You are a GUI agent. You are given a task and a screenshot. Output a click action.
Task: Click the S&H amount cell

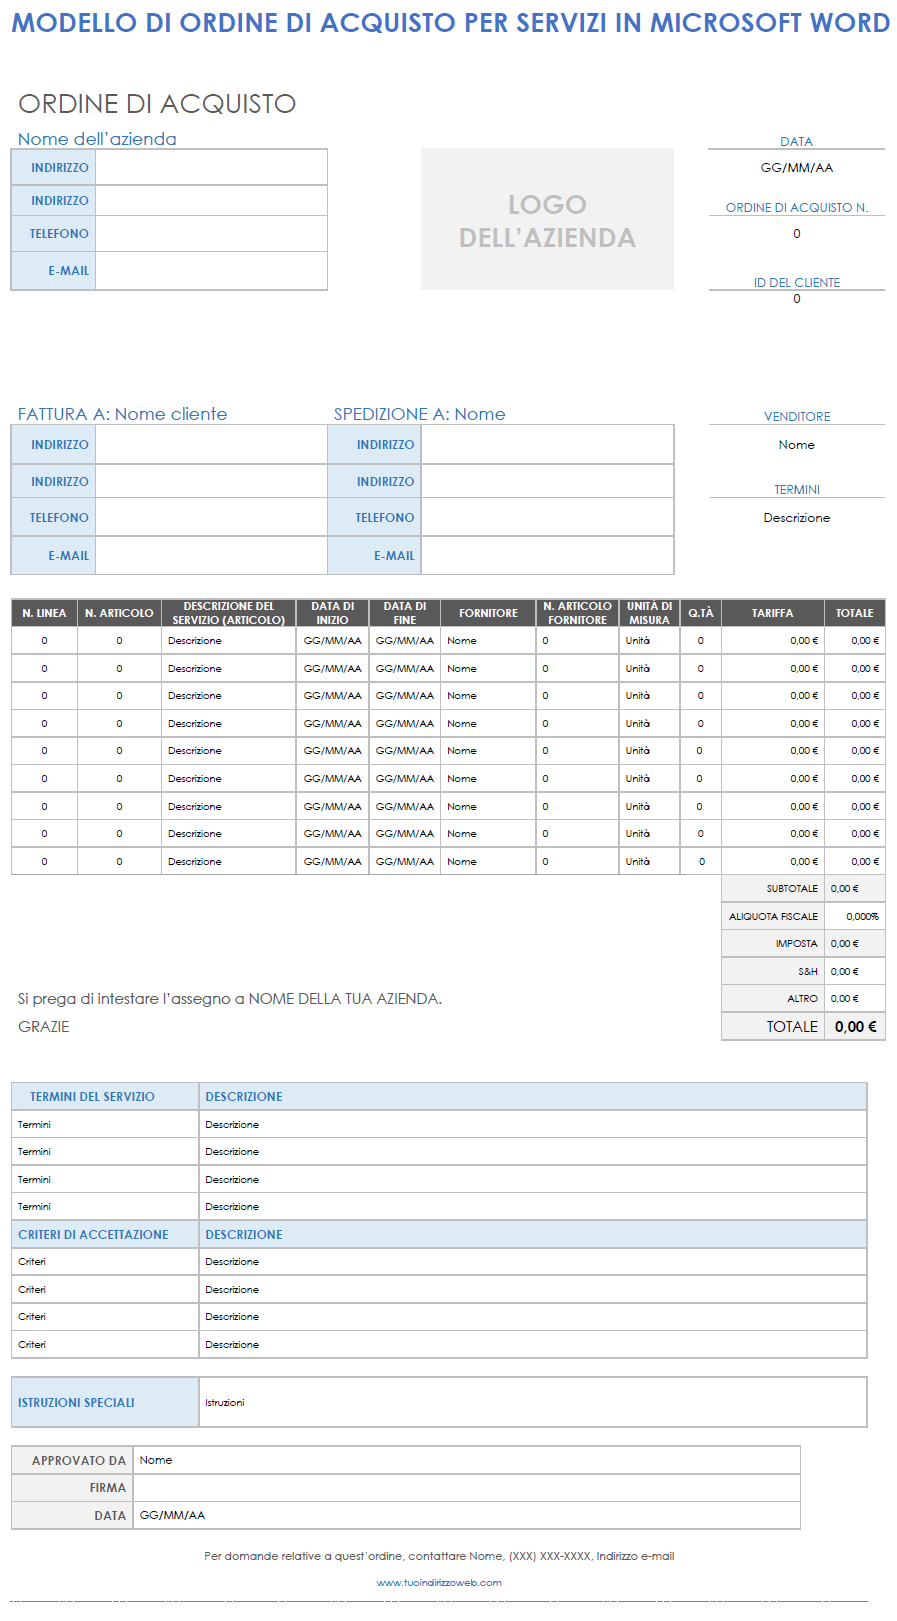click(855, 971)
